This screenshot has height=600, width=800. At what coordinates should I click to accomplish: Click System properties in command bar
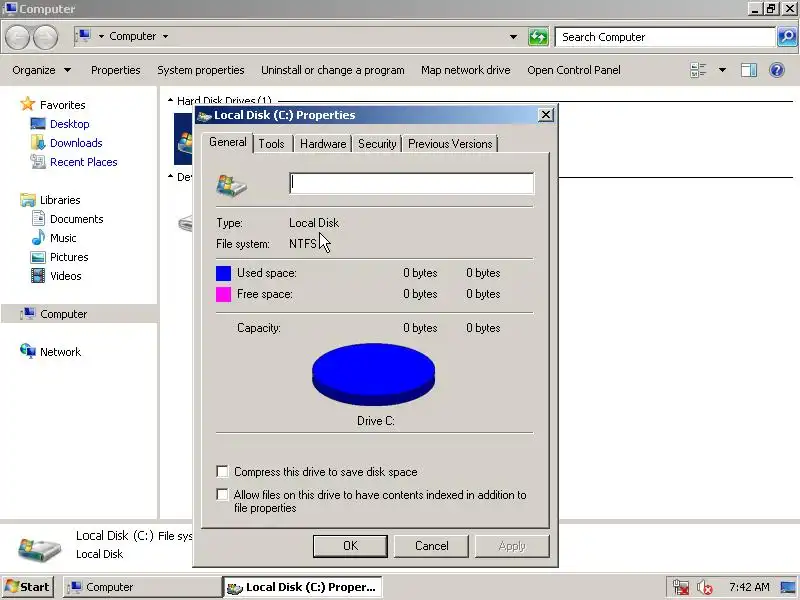201,70
